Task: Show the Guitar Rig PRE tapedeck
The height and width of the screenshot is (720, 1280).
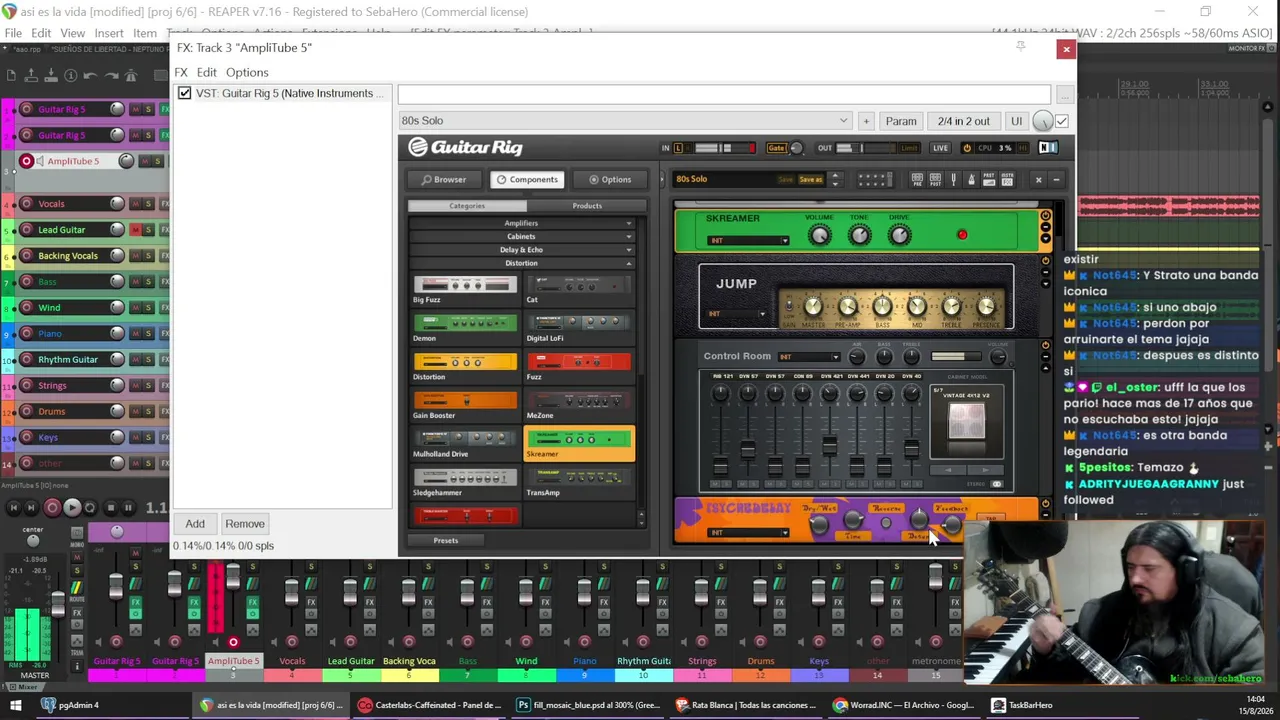Action: [917, 179]
